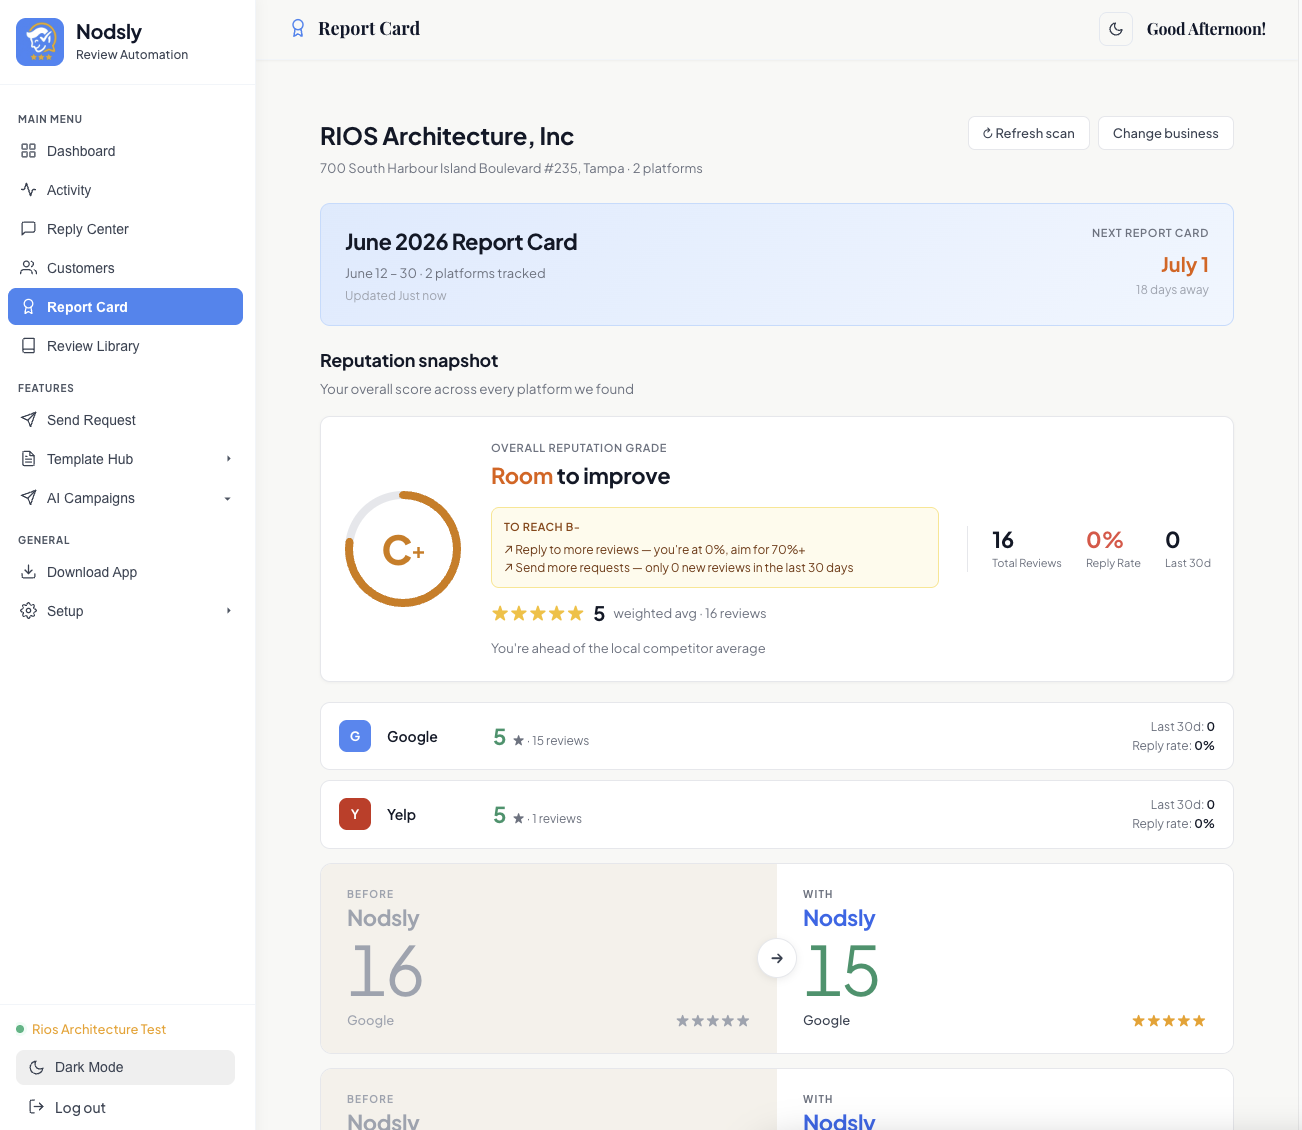Screen dimensions: 1302x1130
Task: Click the Setup gear icon
Action: pyautogui.click(x=28, y=611)
